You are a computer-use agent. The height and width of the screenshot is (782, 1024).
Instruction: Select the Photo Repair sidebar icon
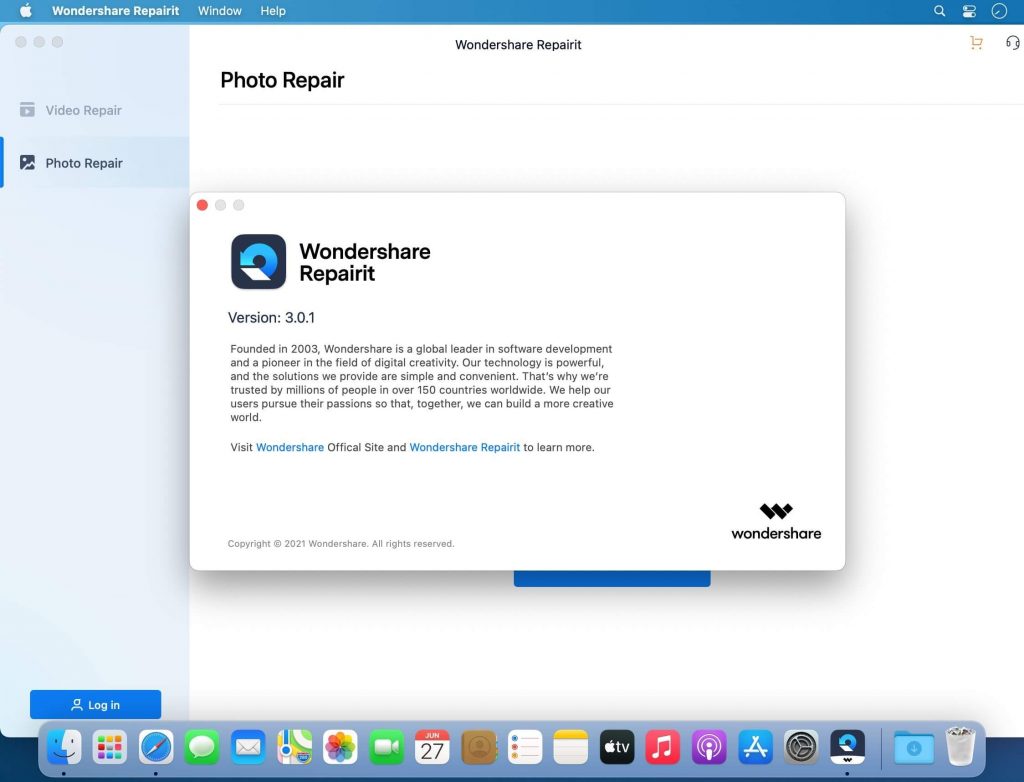[27, 162]
